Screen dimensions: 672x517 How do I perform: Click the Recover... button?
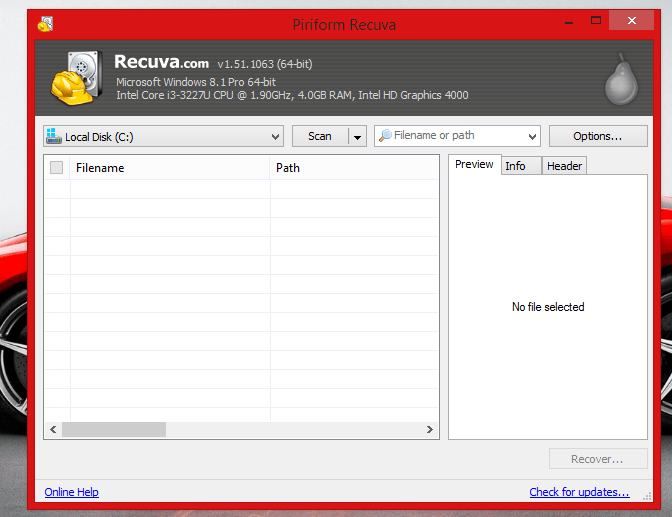pos(598,459)
